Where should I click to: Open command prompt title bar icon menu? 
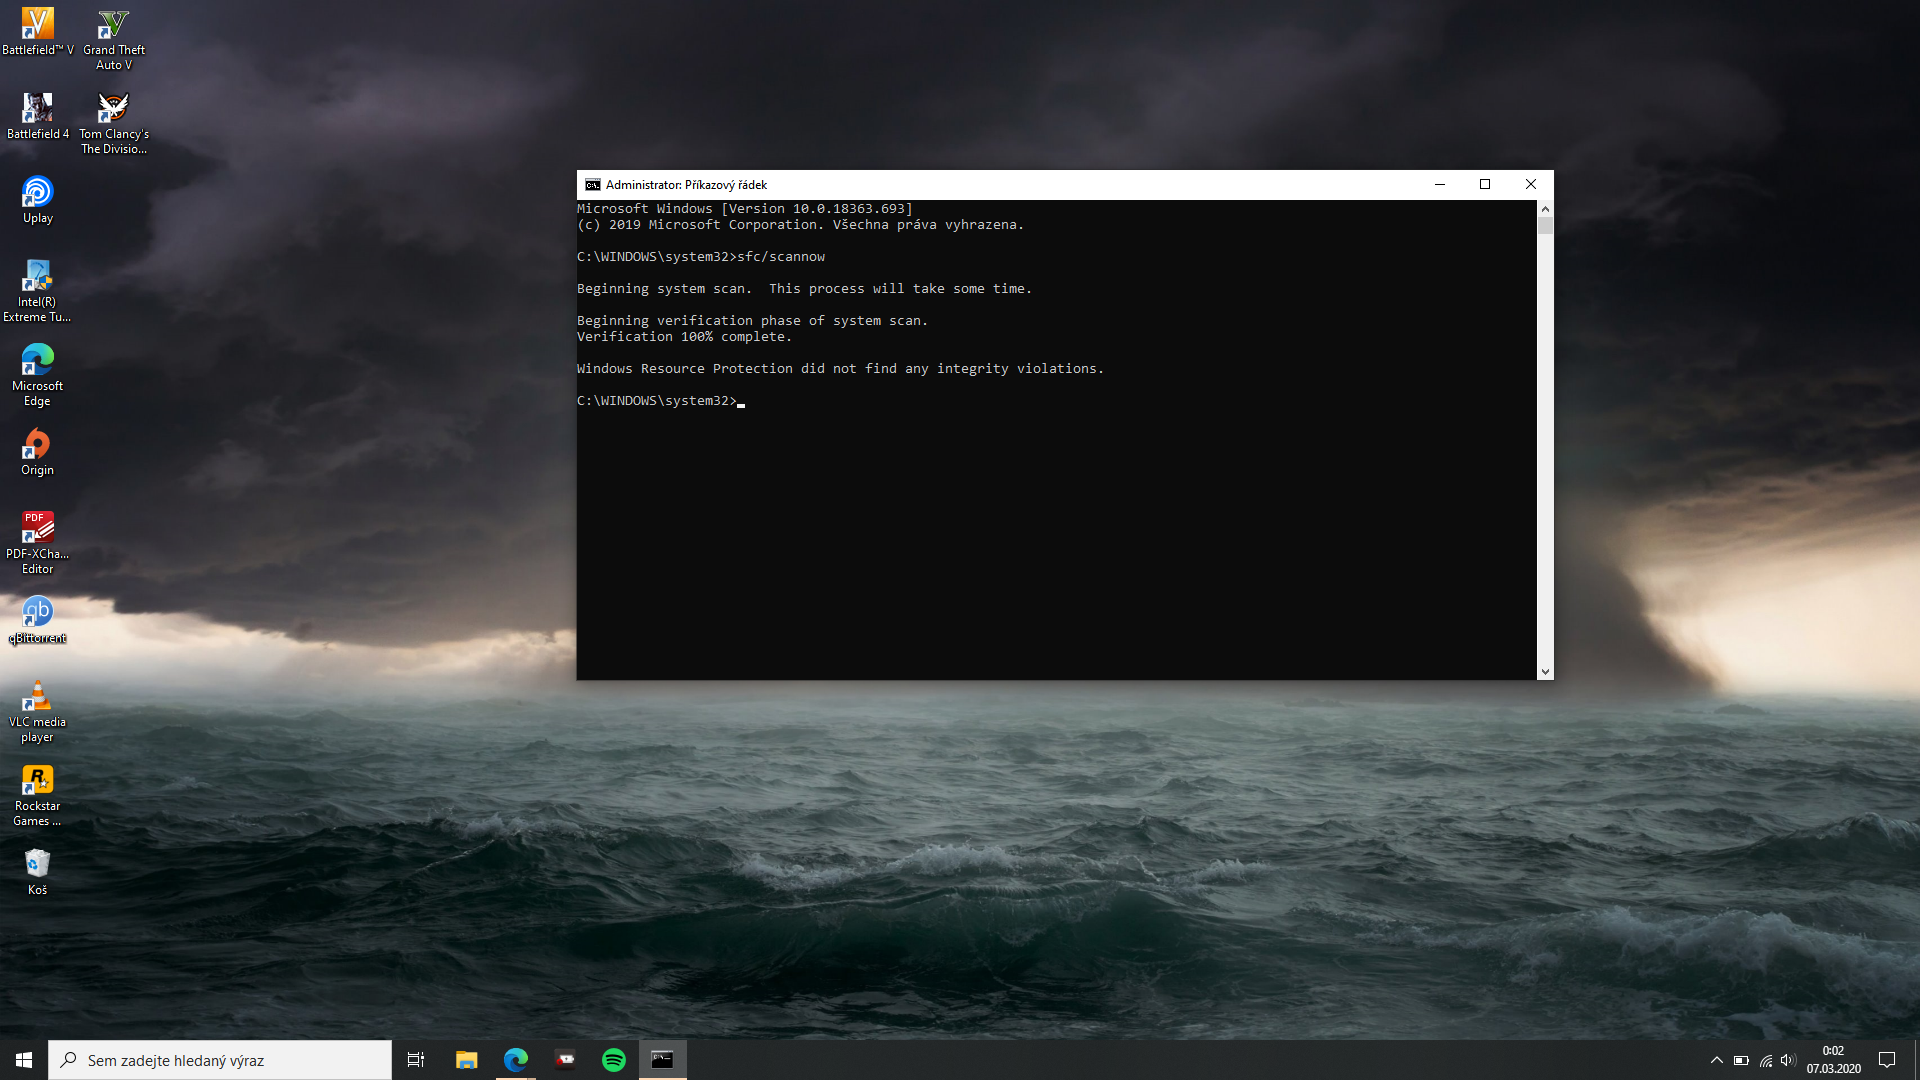(592, 185)
